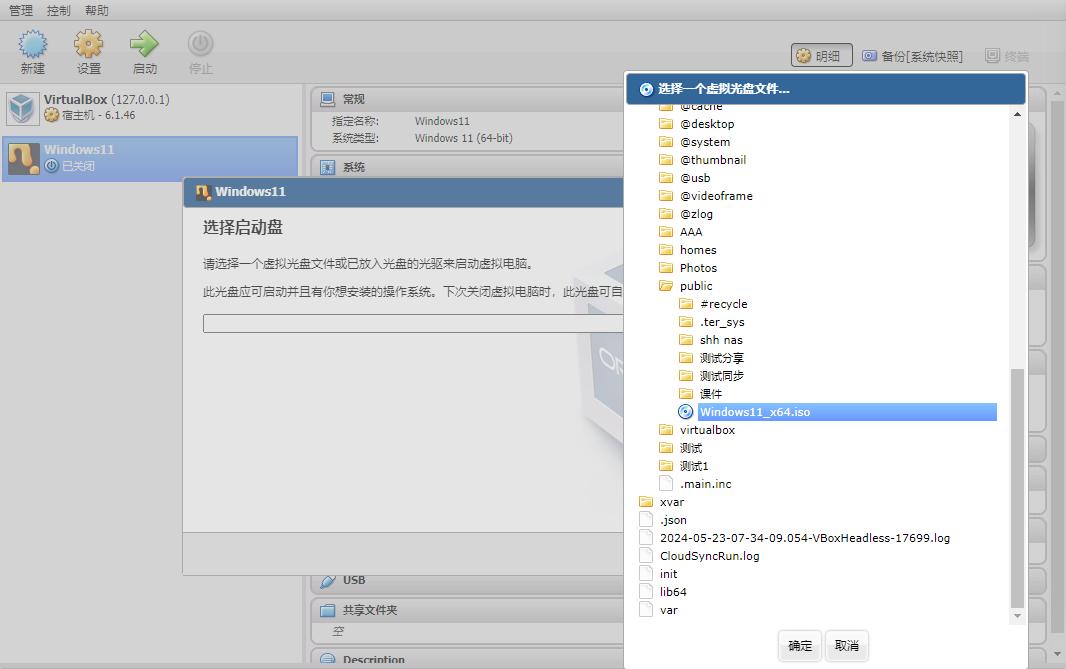Open the 管理 menu
Image resolution: width=1066 pixels, height=669 pixels.
(x=21, y=10)
